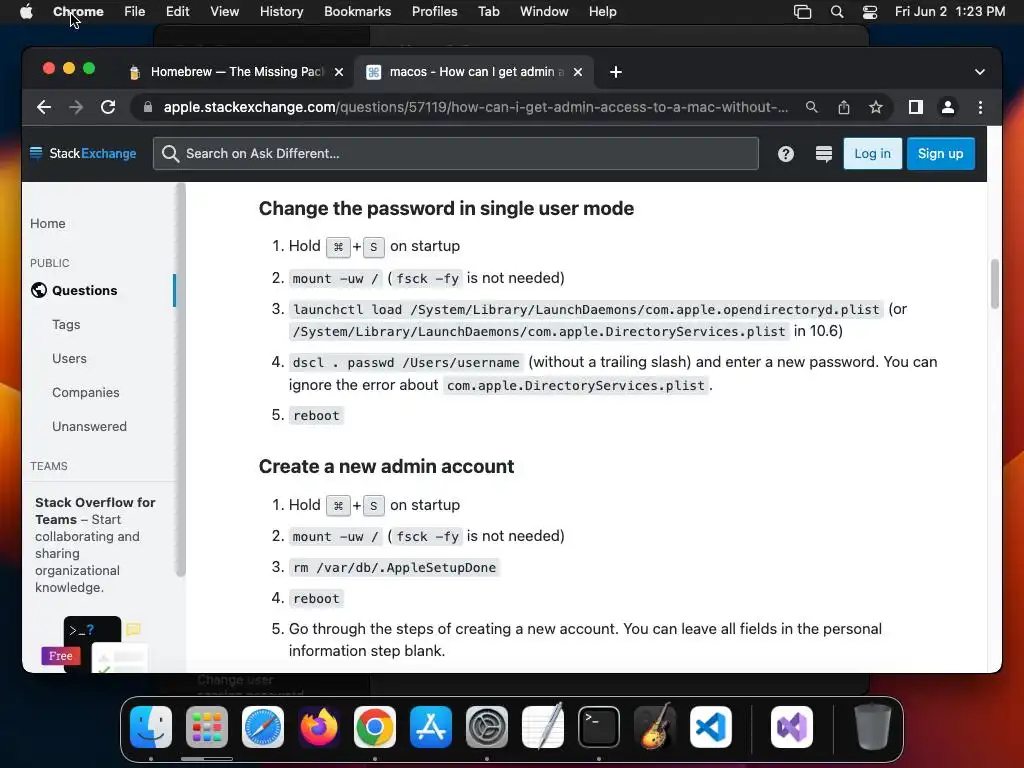This screenshot has height=768, width=1024.
Task: Click the lock icon in address bar
Action: point(148,107)
